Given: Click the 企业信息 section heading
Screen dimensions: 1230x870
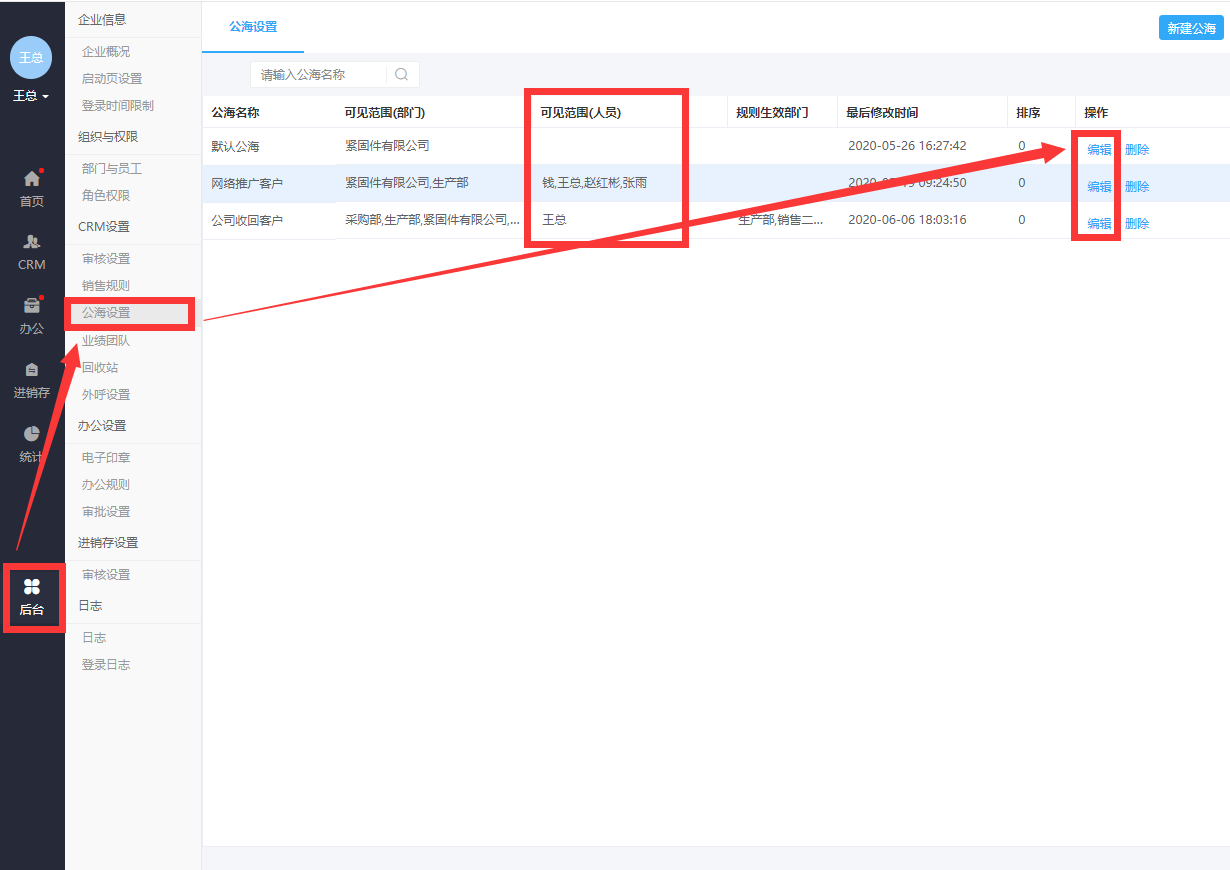Looking at the screenshot, I should [x=102, y=19].
